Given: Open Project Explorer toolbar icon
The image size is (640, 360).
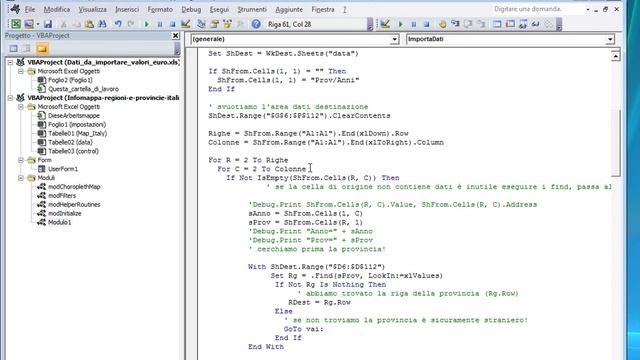Looking at the screenshot, I should 201,24.
